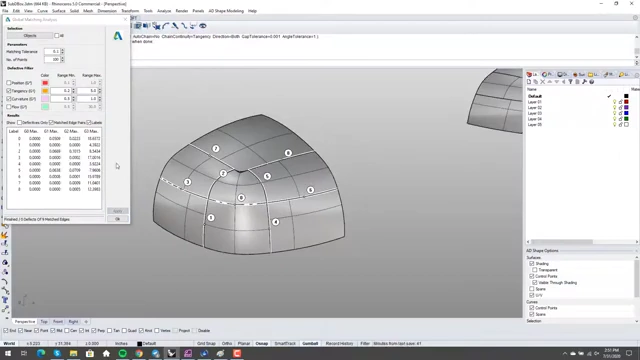The height and width of the screenshot is (360, 640).
Task: Click the delete layer X icon
Action: click(542, 82)
